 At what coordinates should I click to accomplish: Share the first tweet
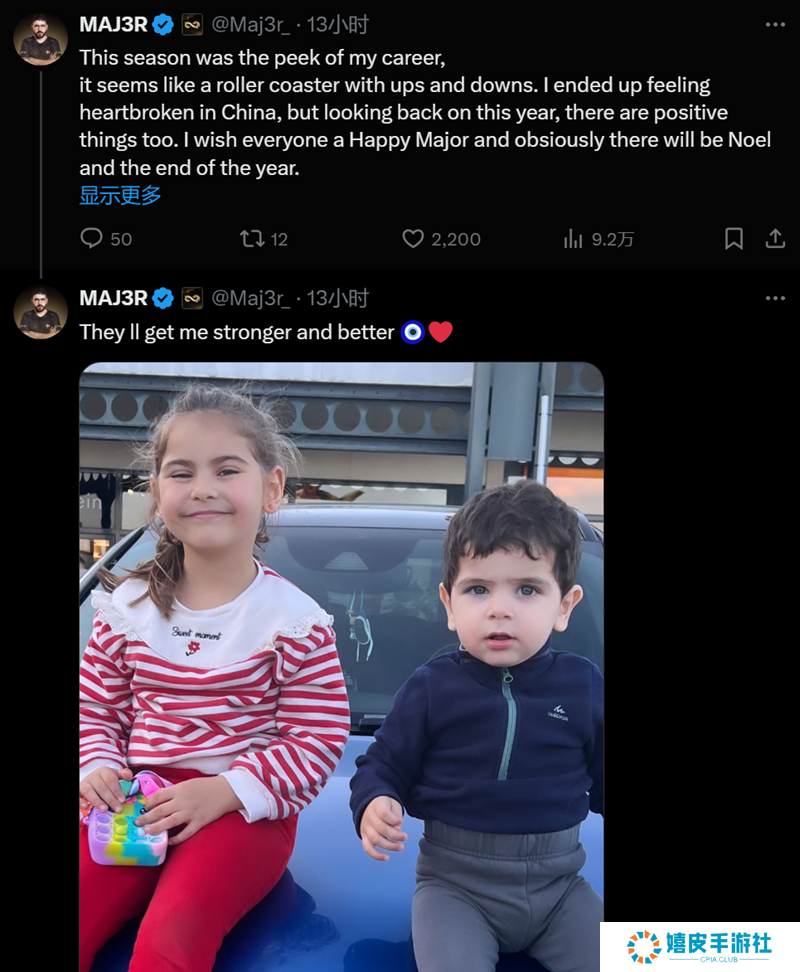775,239
